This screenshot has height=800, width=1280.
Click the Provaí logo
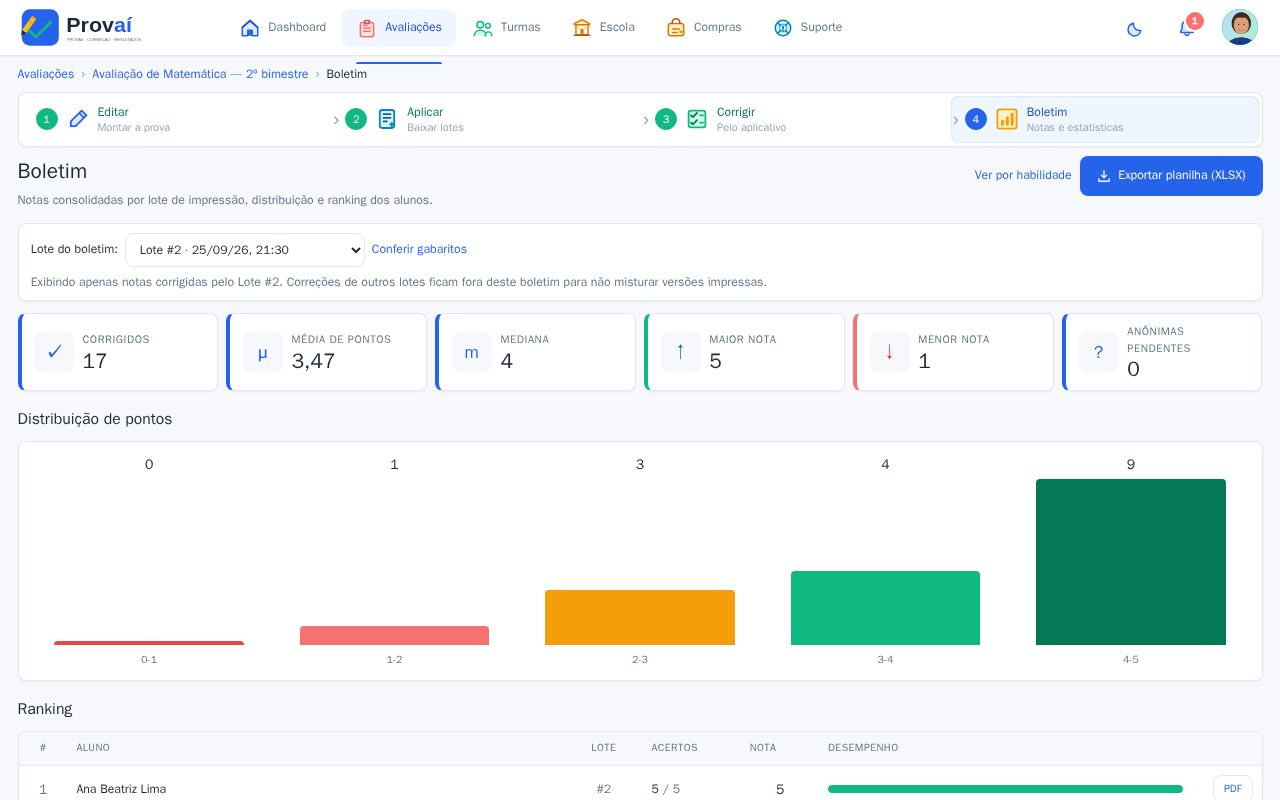81,27
